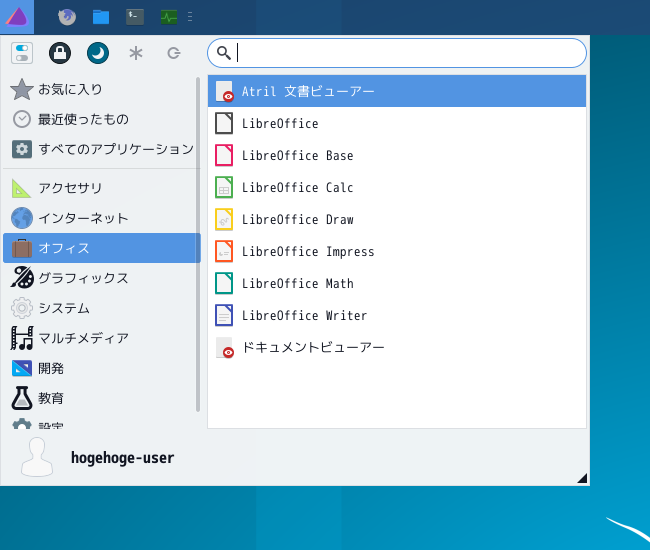Click the グラフィックス palette icon

coord(22,278)
